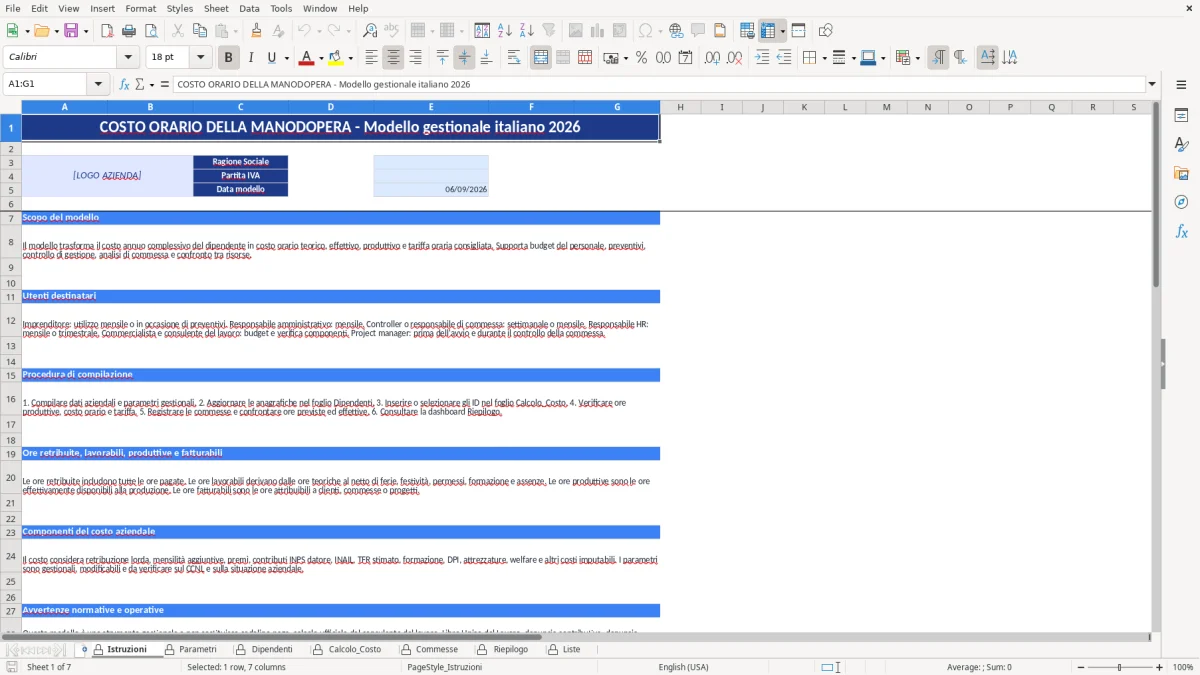Toggle Wrap Text
Image resolution: width=1200 pixels, height=675 pixels.
tap(514, 58)
